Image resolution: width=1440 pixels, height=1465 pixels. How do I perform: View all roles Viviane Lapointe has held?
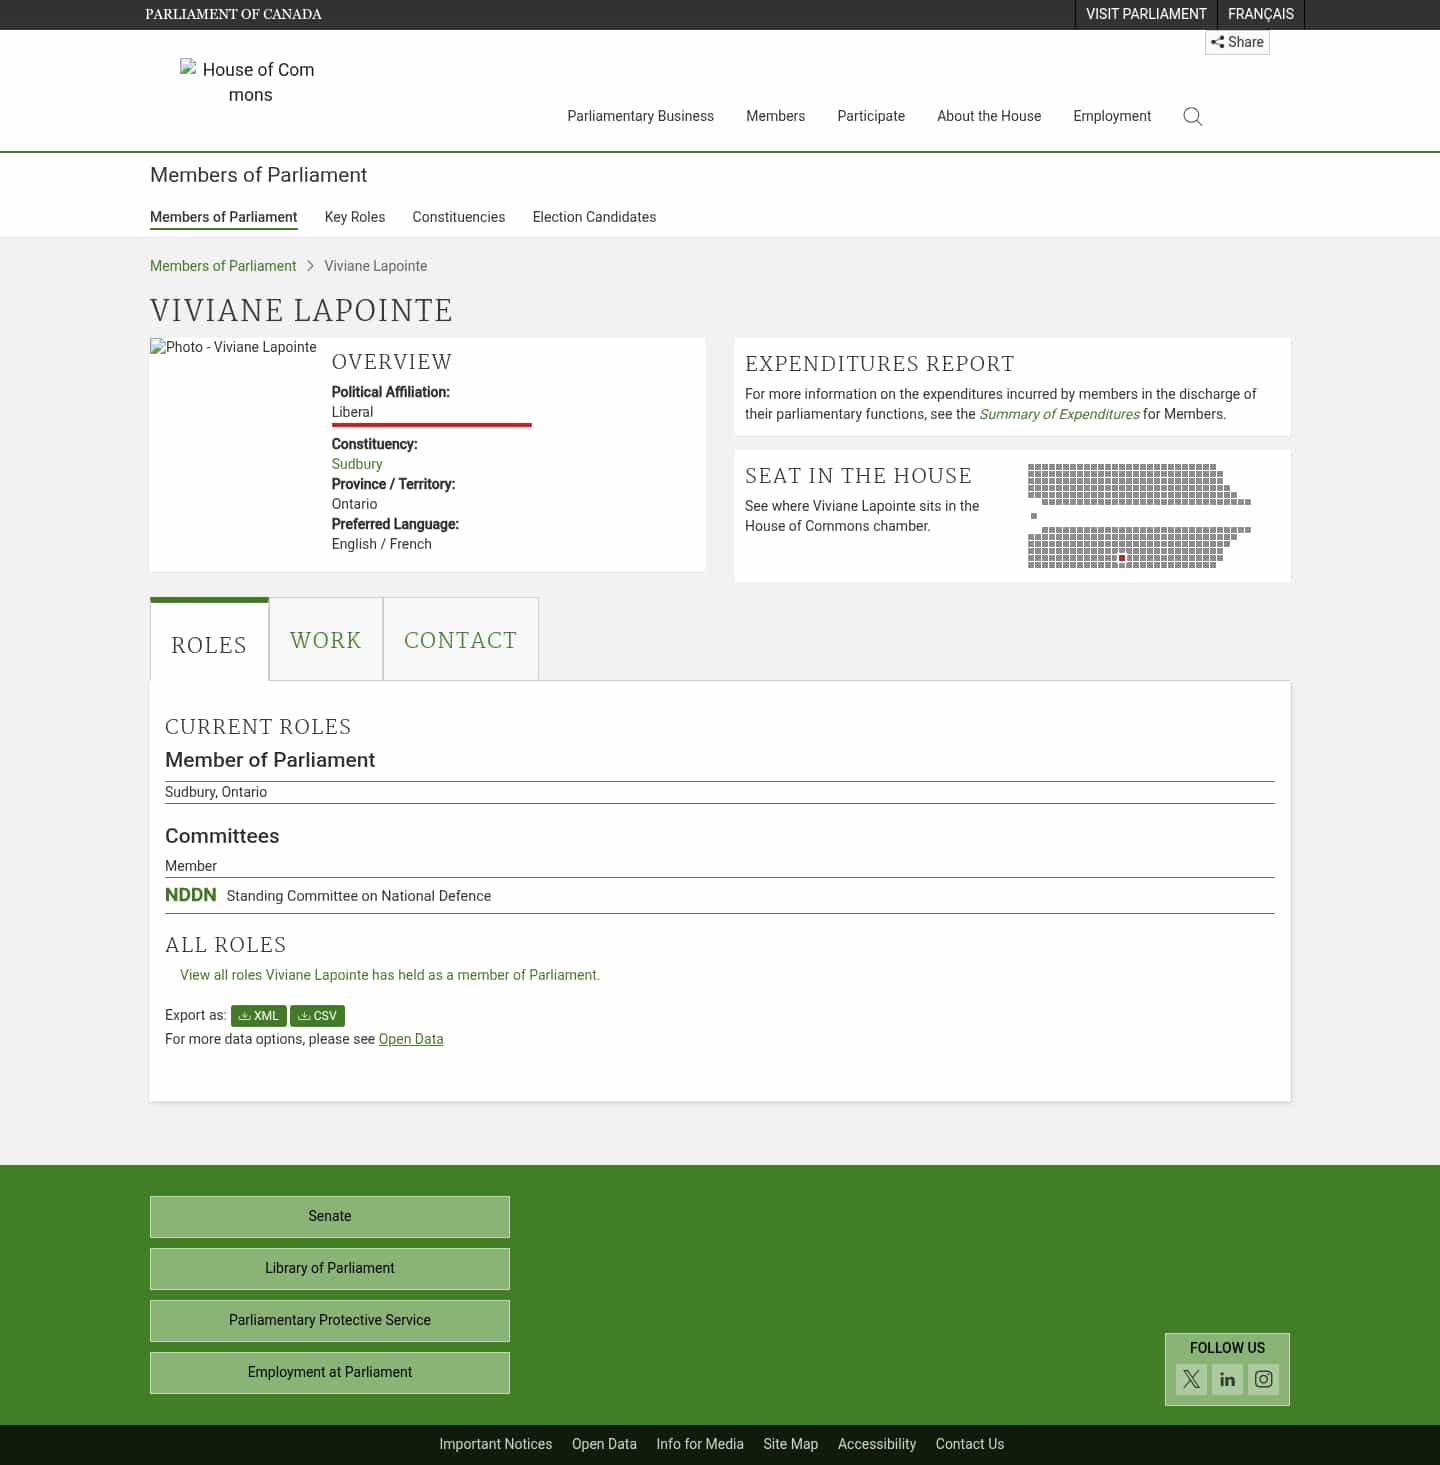click(x=389, y=974)
